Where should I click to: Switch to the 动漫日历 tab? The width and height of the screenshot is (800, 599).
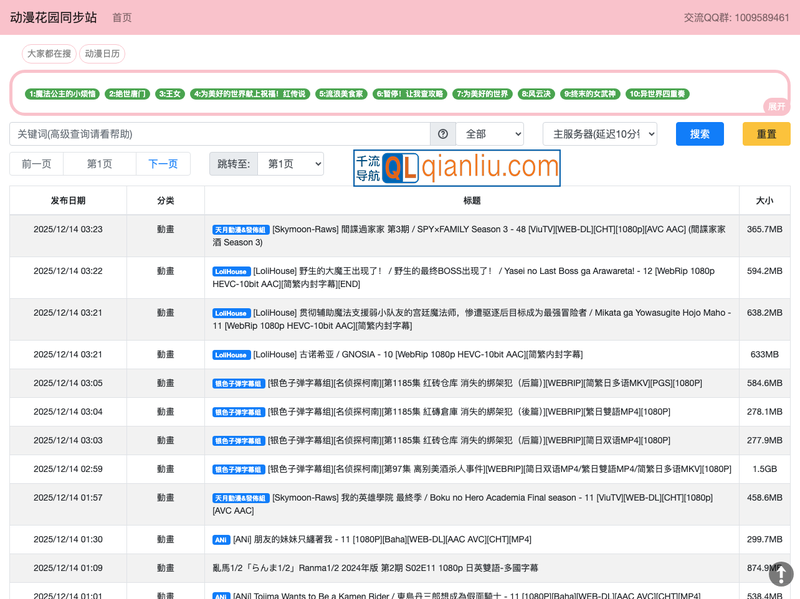[104, 54]
